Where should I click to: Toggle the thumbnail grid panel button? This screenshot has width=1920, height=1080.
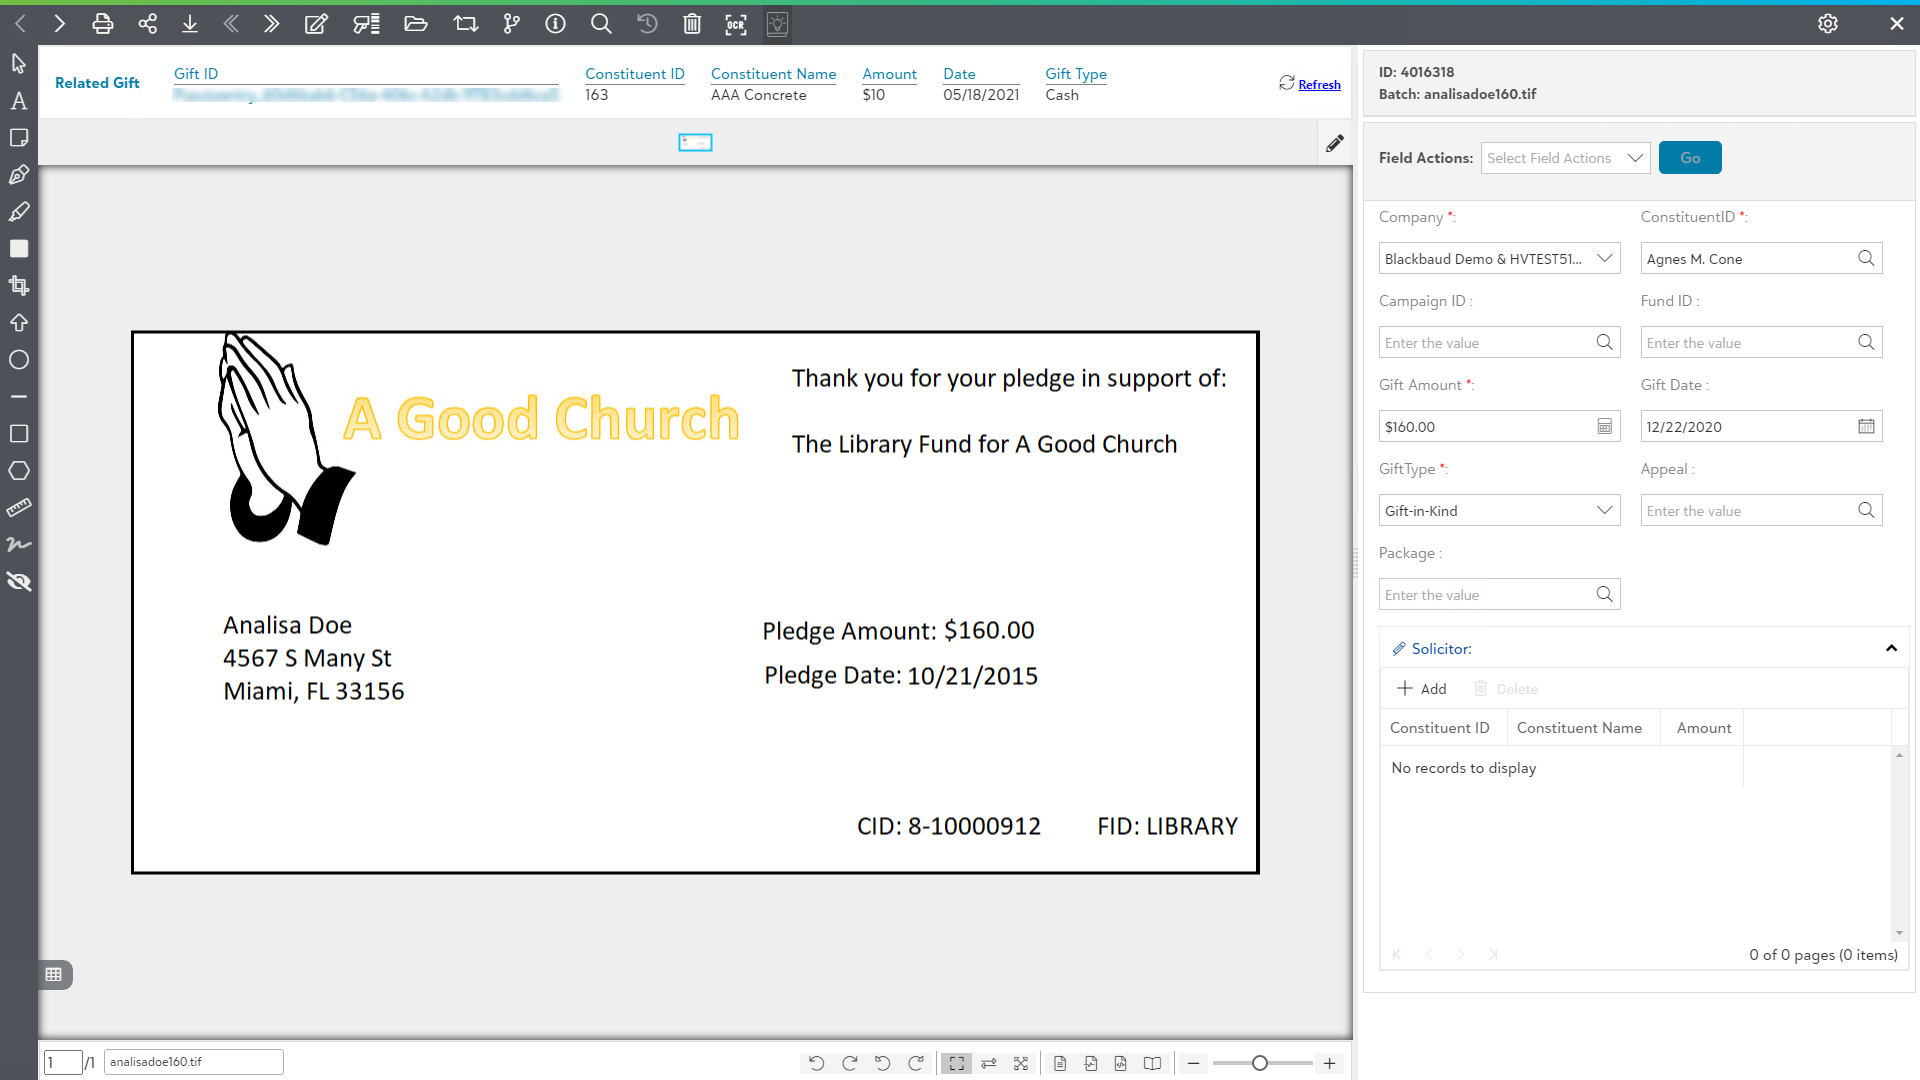[x=54, y=975]
